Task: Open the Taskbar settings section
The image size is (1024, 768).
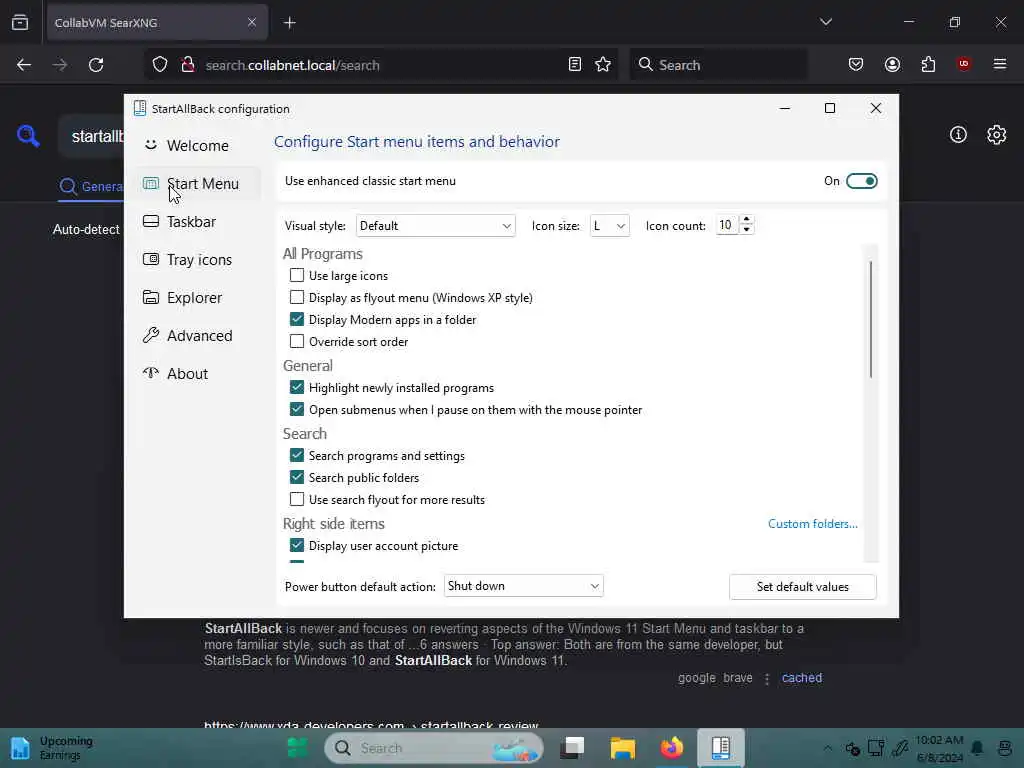Action: pyautogui.click(x=198, y=221)
